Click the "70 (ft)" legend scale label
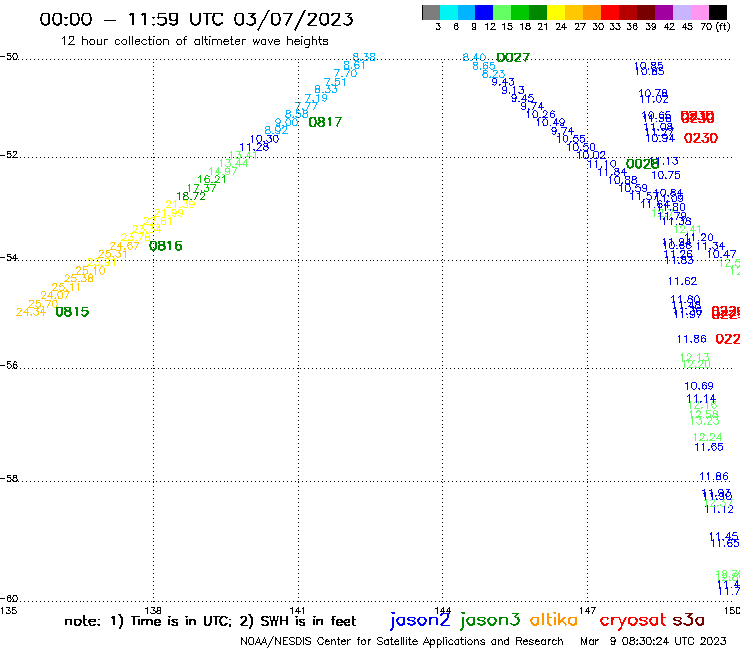Viewport: 740px width, 650px height. coord(715,26)
